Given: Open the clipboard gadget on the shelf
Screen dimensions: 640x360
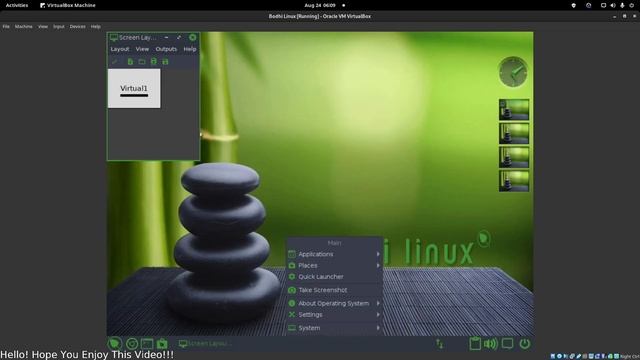Looking at the screenshot, I should pos(475,344).
